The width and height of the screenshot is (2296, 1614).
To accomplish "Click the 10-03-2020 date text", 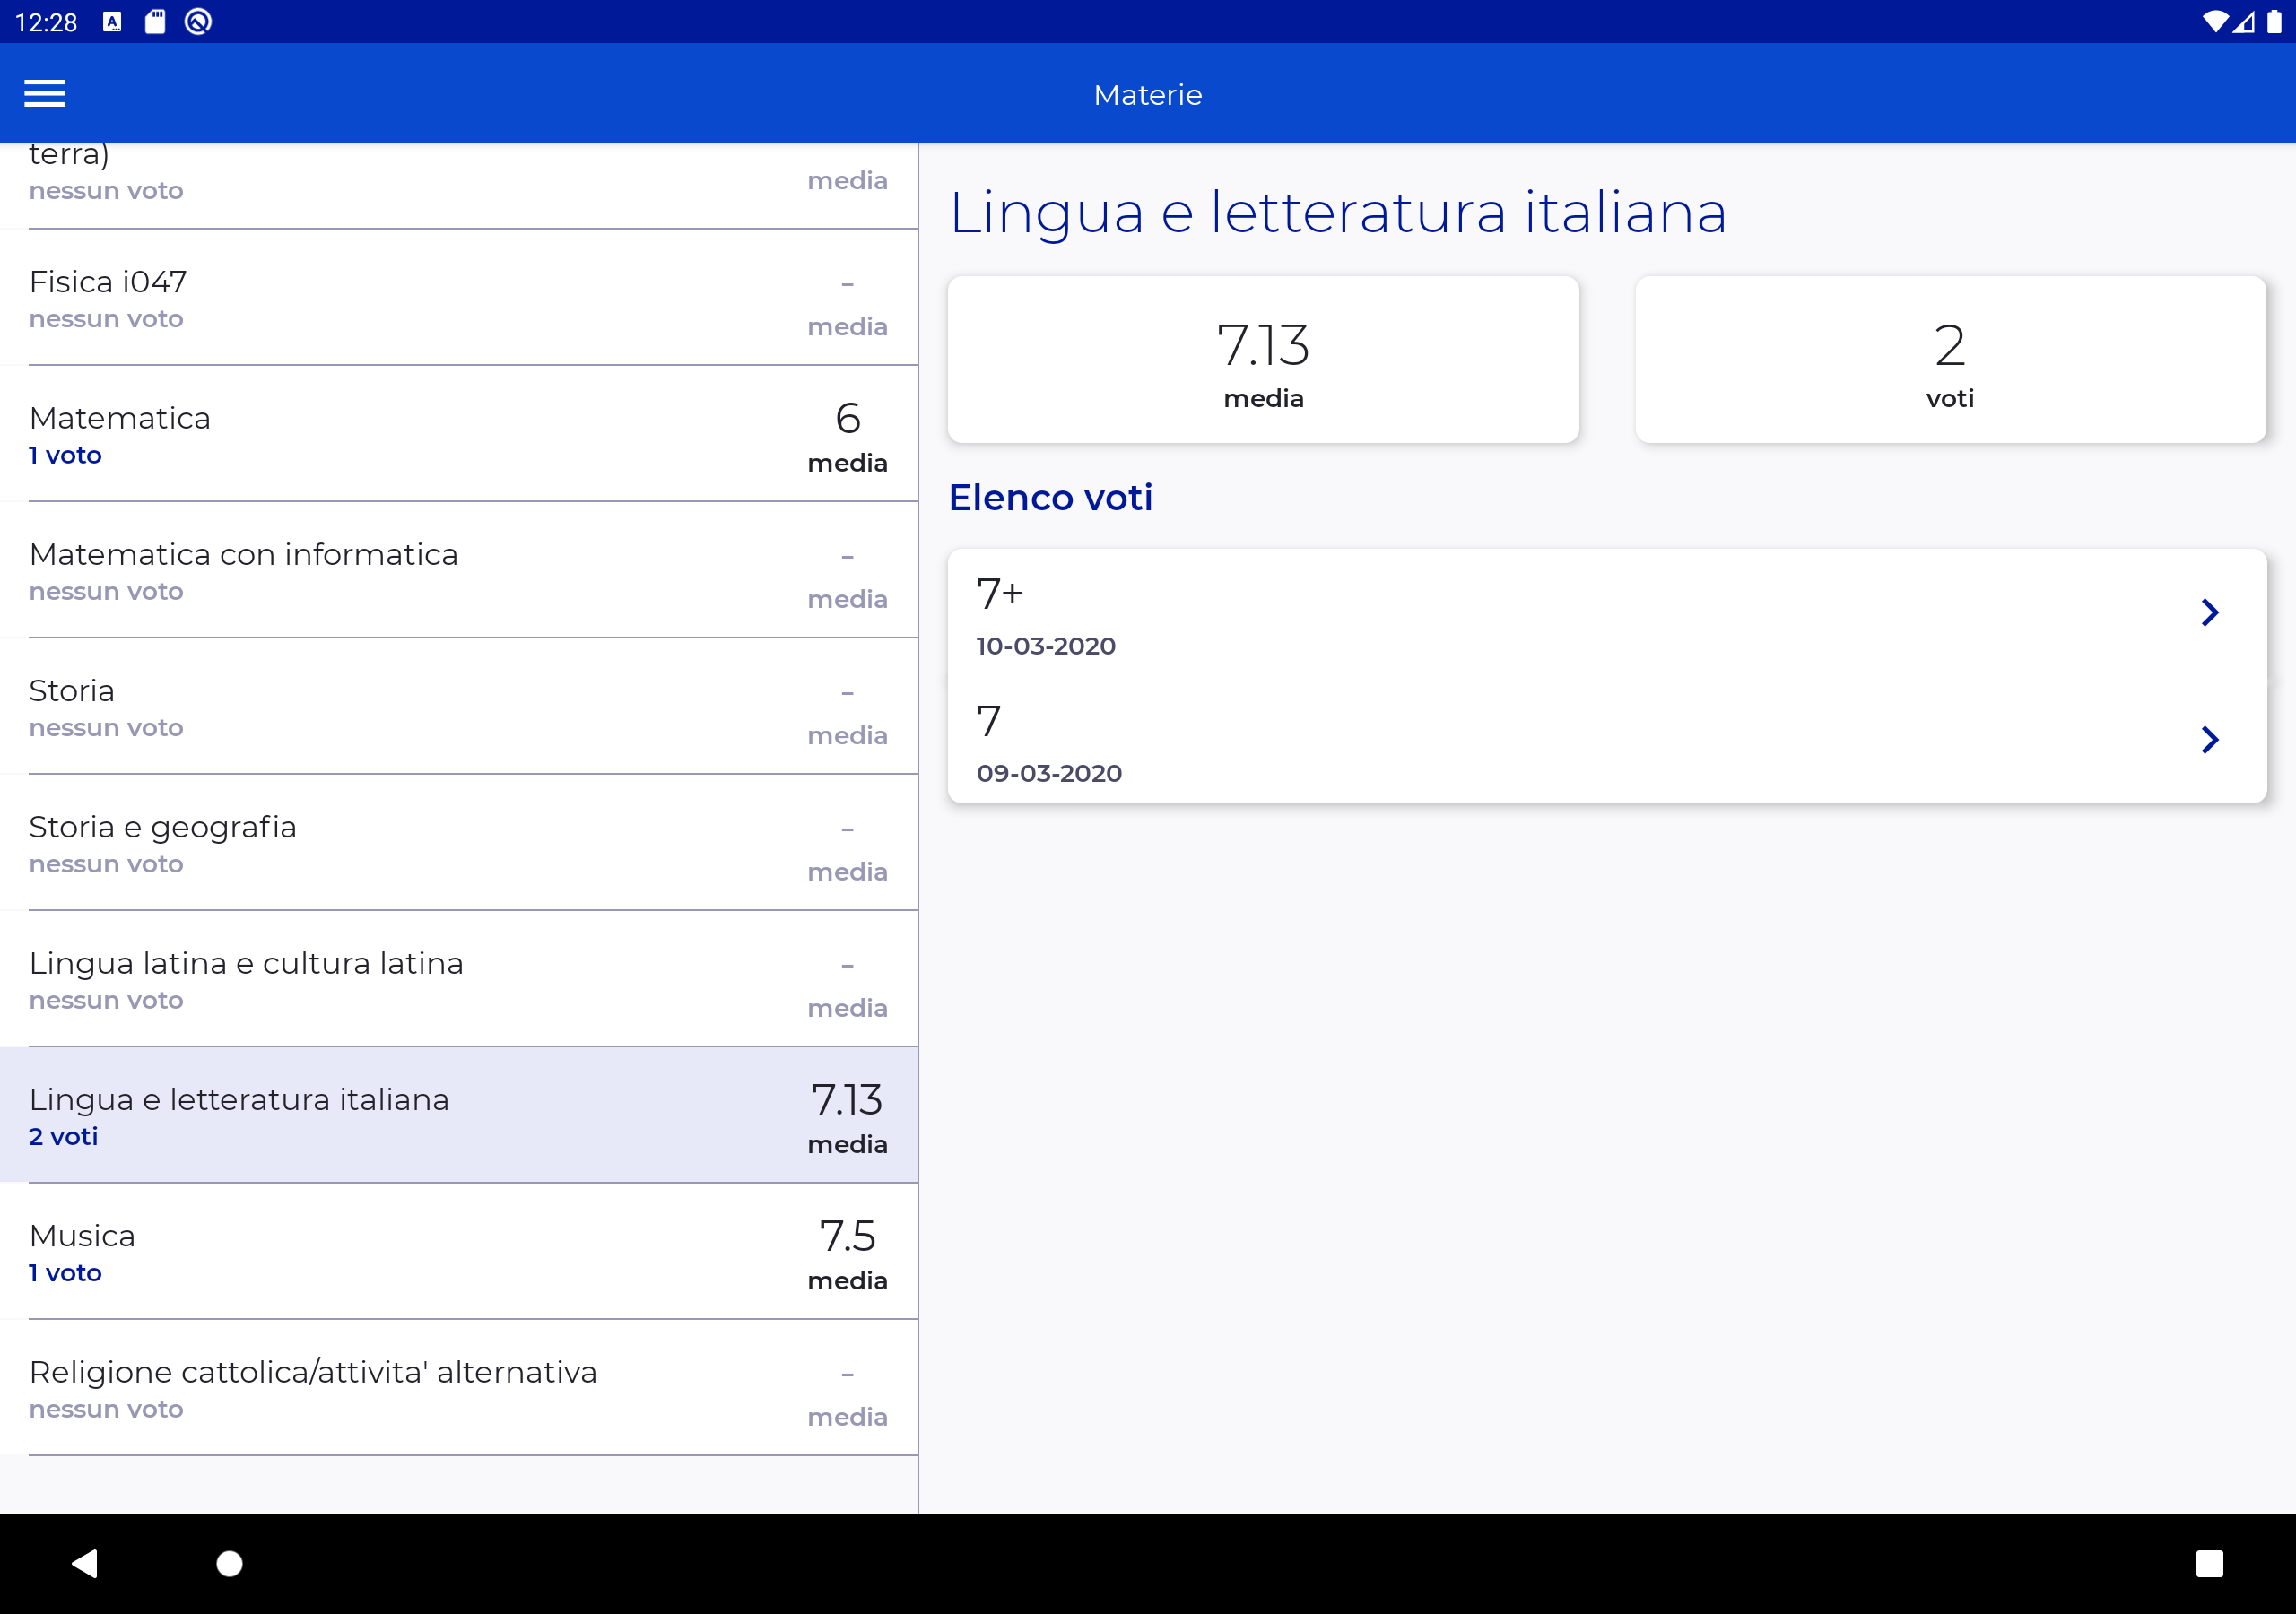I will click(x=1046, y=646).
